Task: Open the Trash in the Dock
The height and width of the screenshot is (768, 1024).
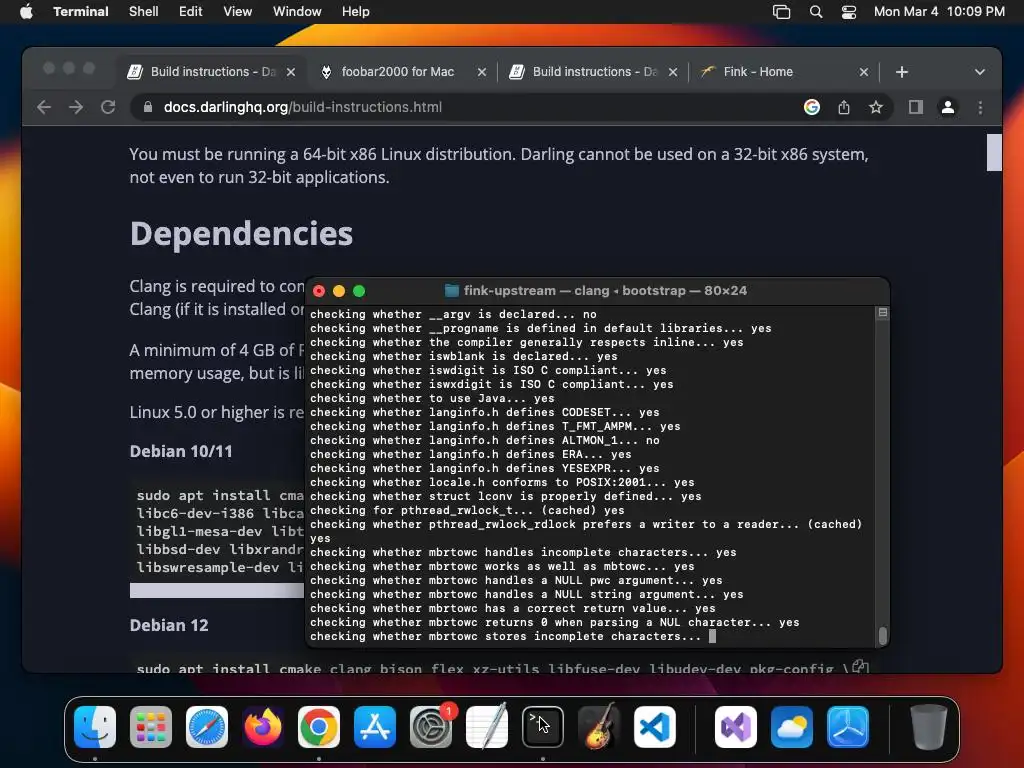Action: click(x=929, y=727)
